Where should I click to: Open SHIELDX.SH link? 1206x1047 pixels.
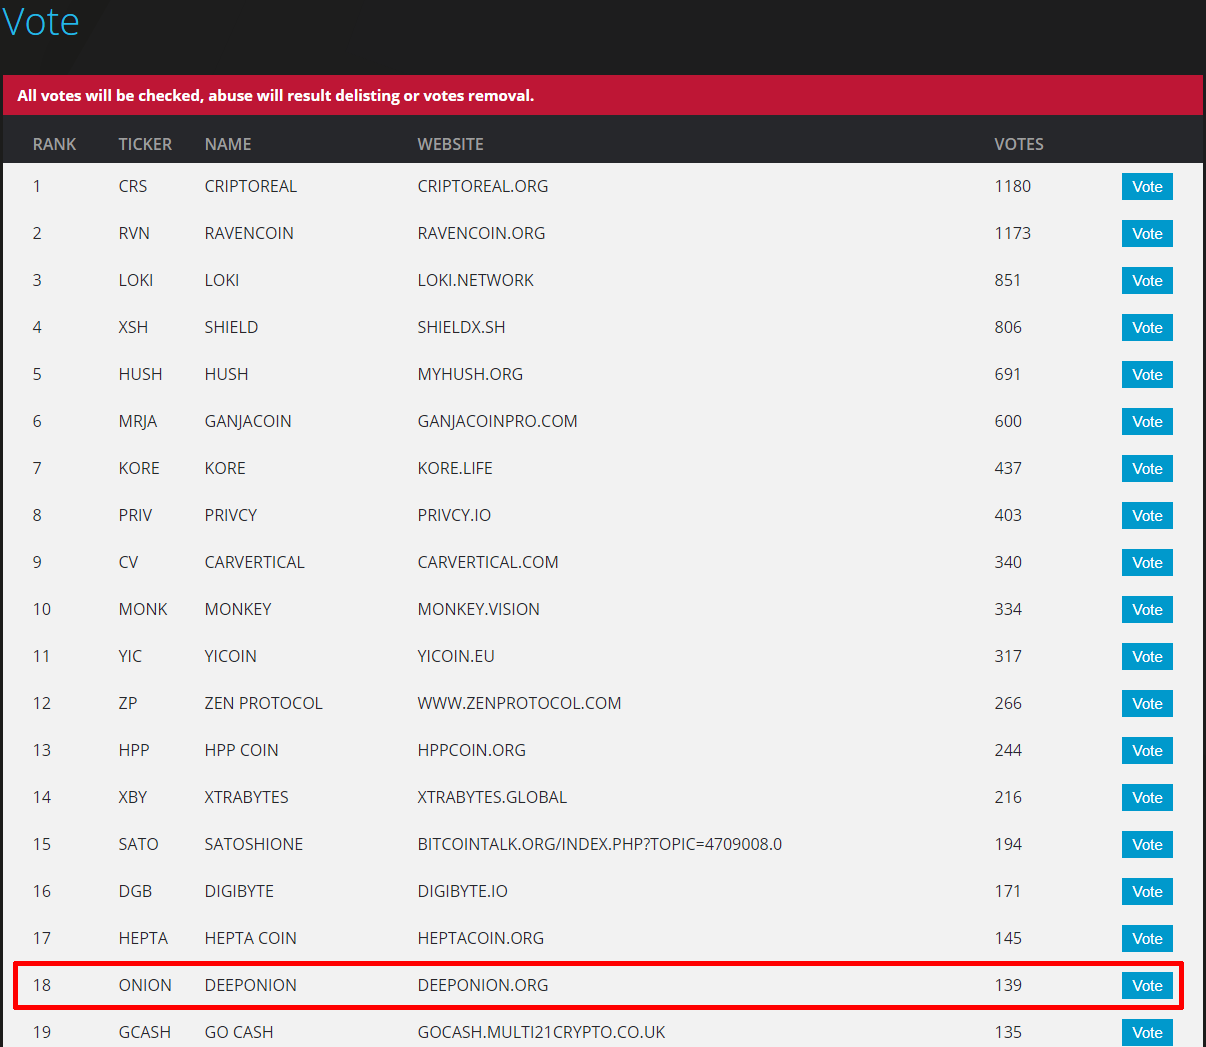[461, 327]
